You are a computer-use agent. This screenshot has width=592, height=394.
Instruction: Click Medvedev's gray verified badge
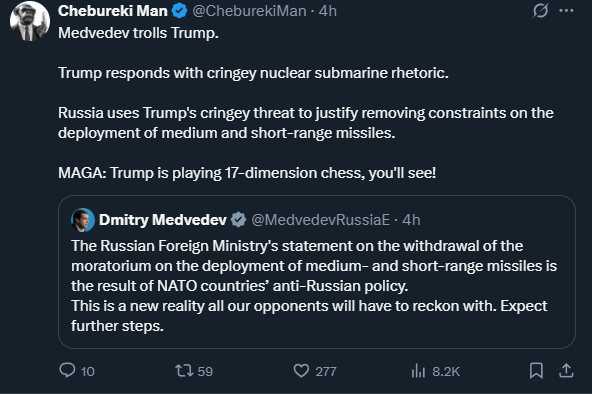coord(239,220)
